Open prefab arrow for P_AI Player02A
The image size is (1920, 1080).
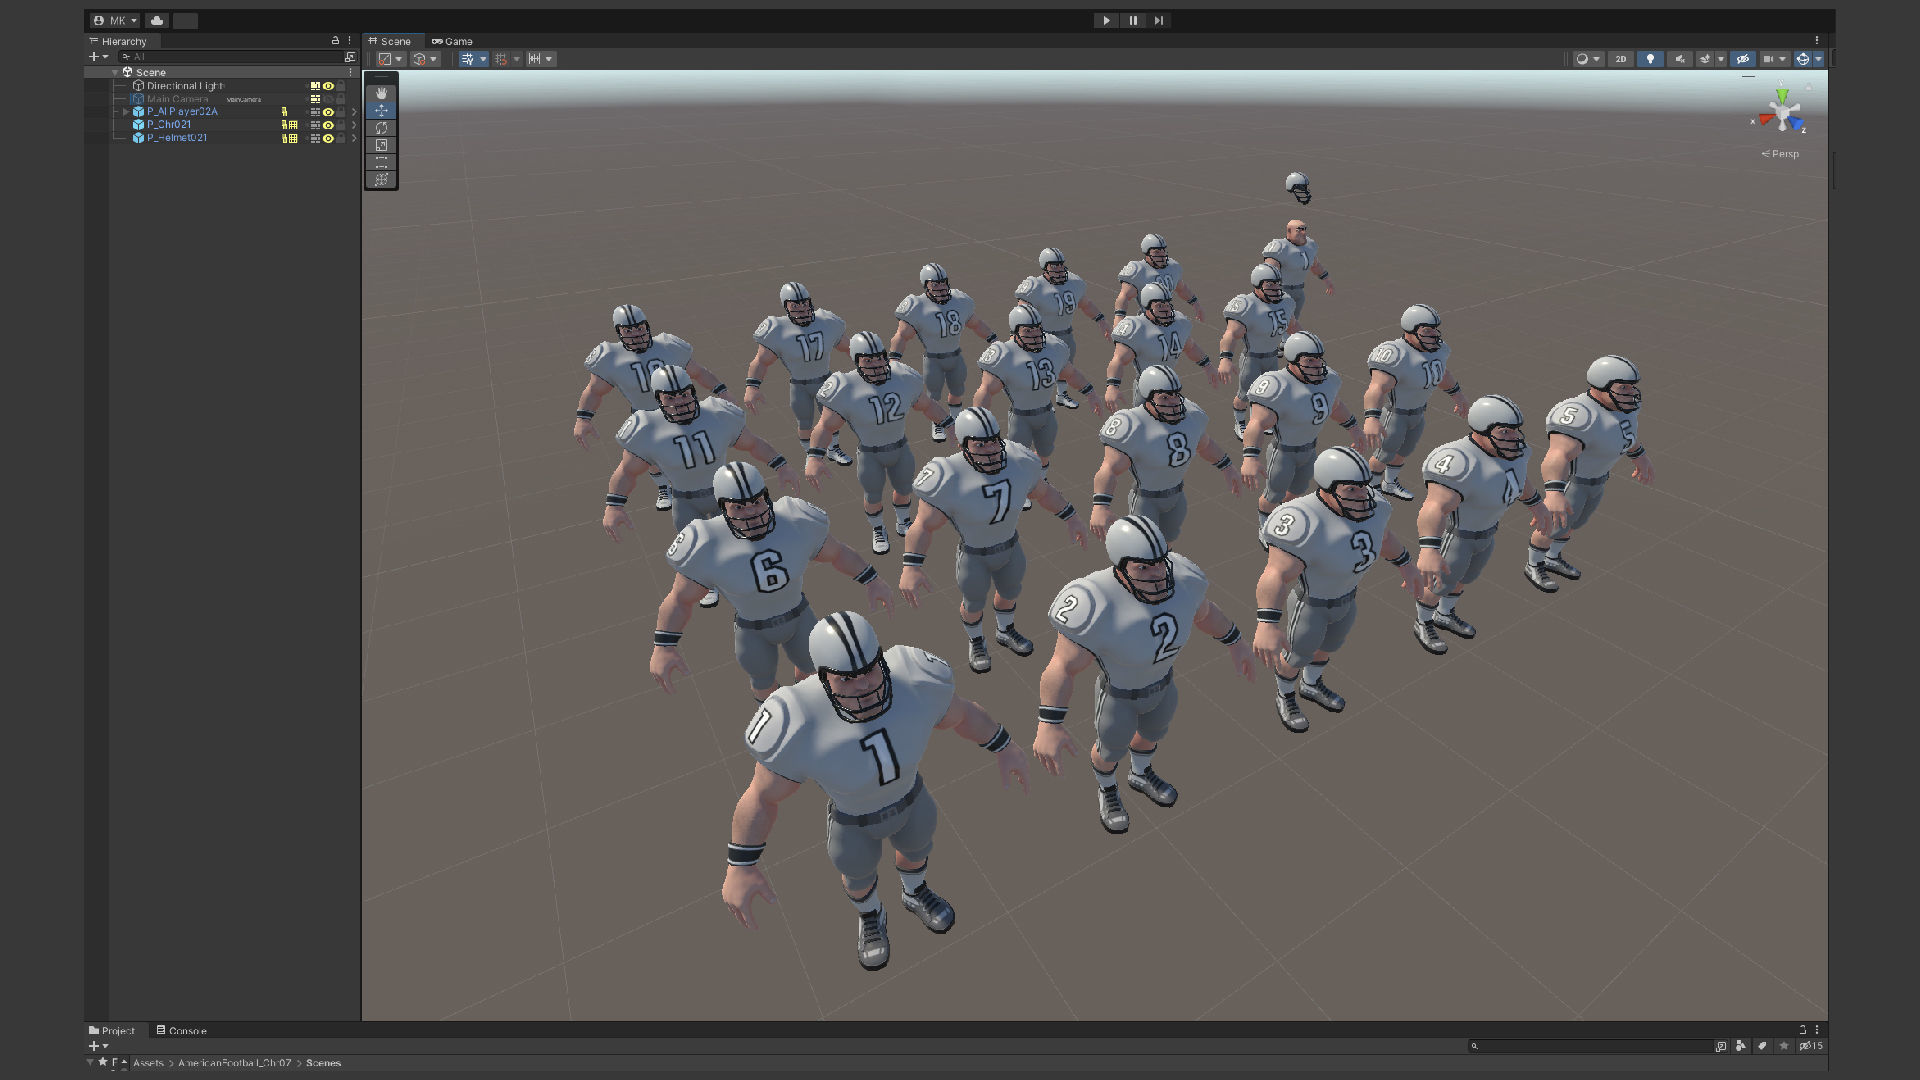tap(354, 112)
